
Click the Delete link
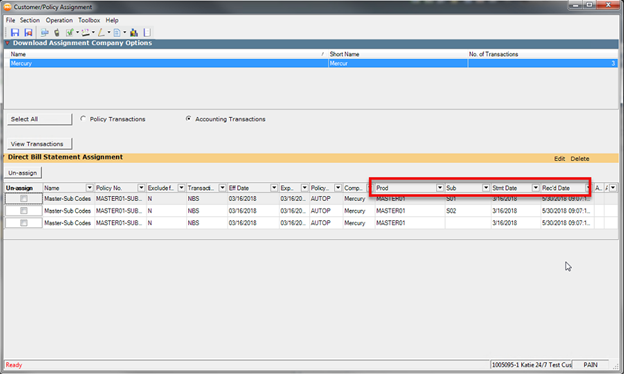(x=580, y=158)
